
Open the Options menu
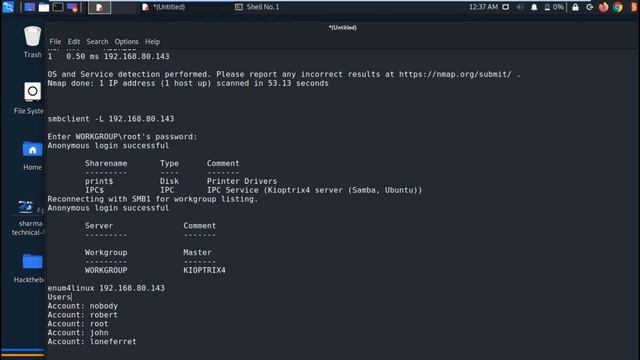click(x=126, y=42)
